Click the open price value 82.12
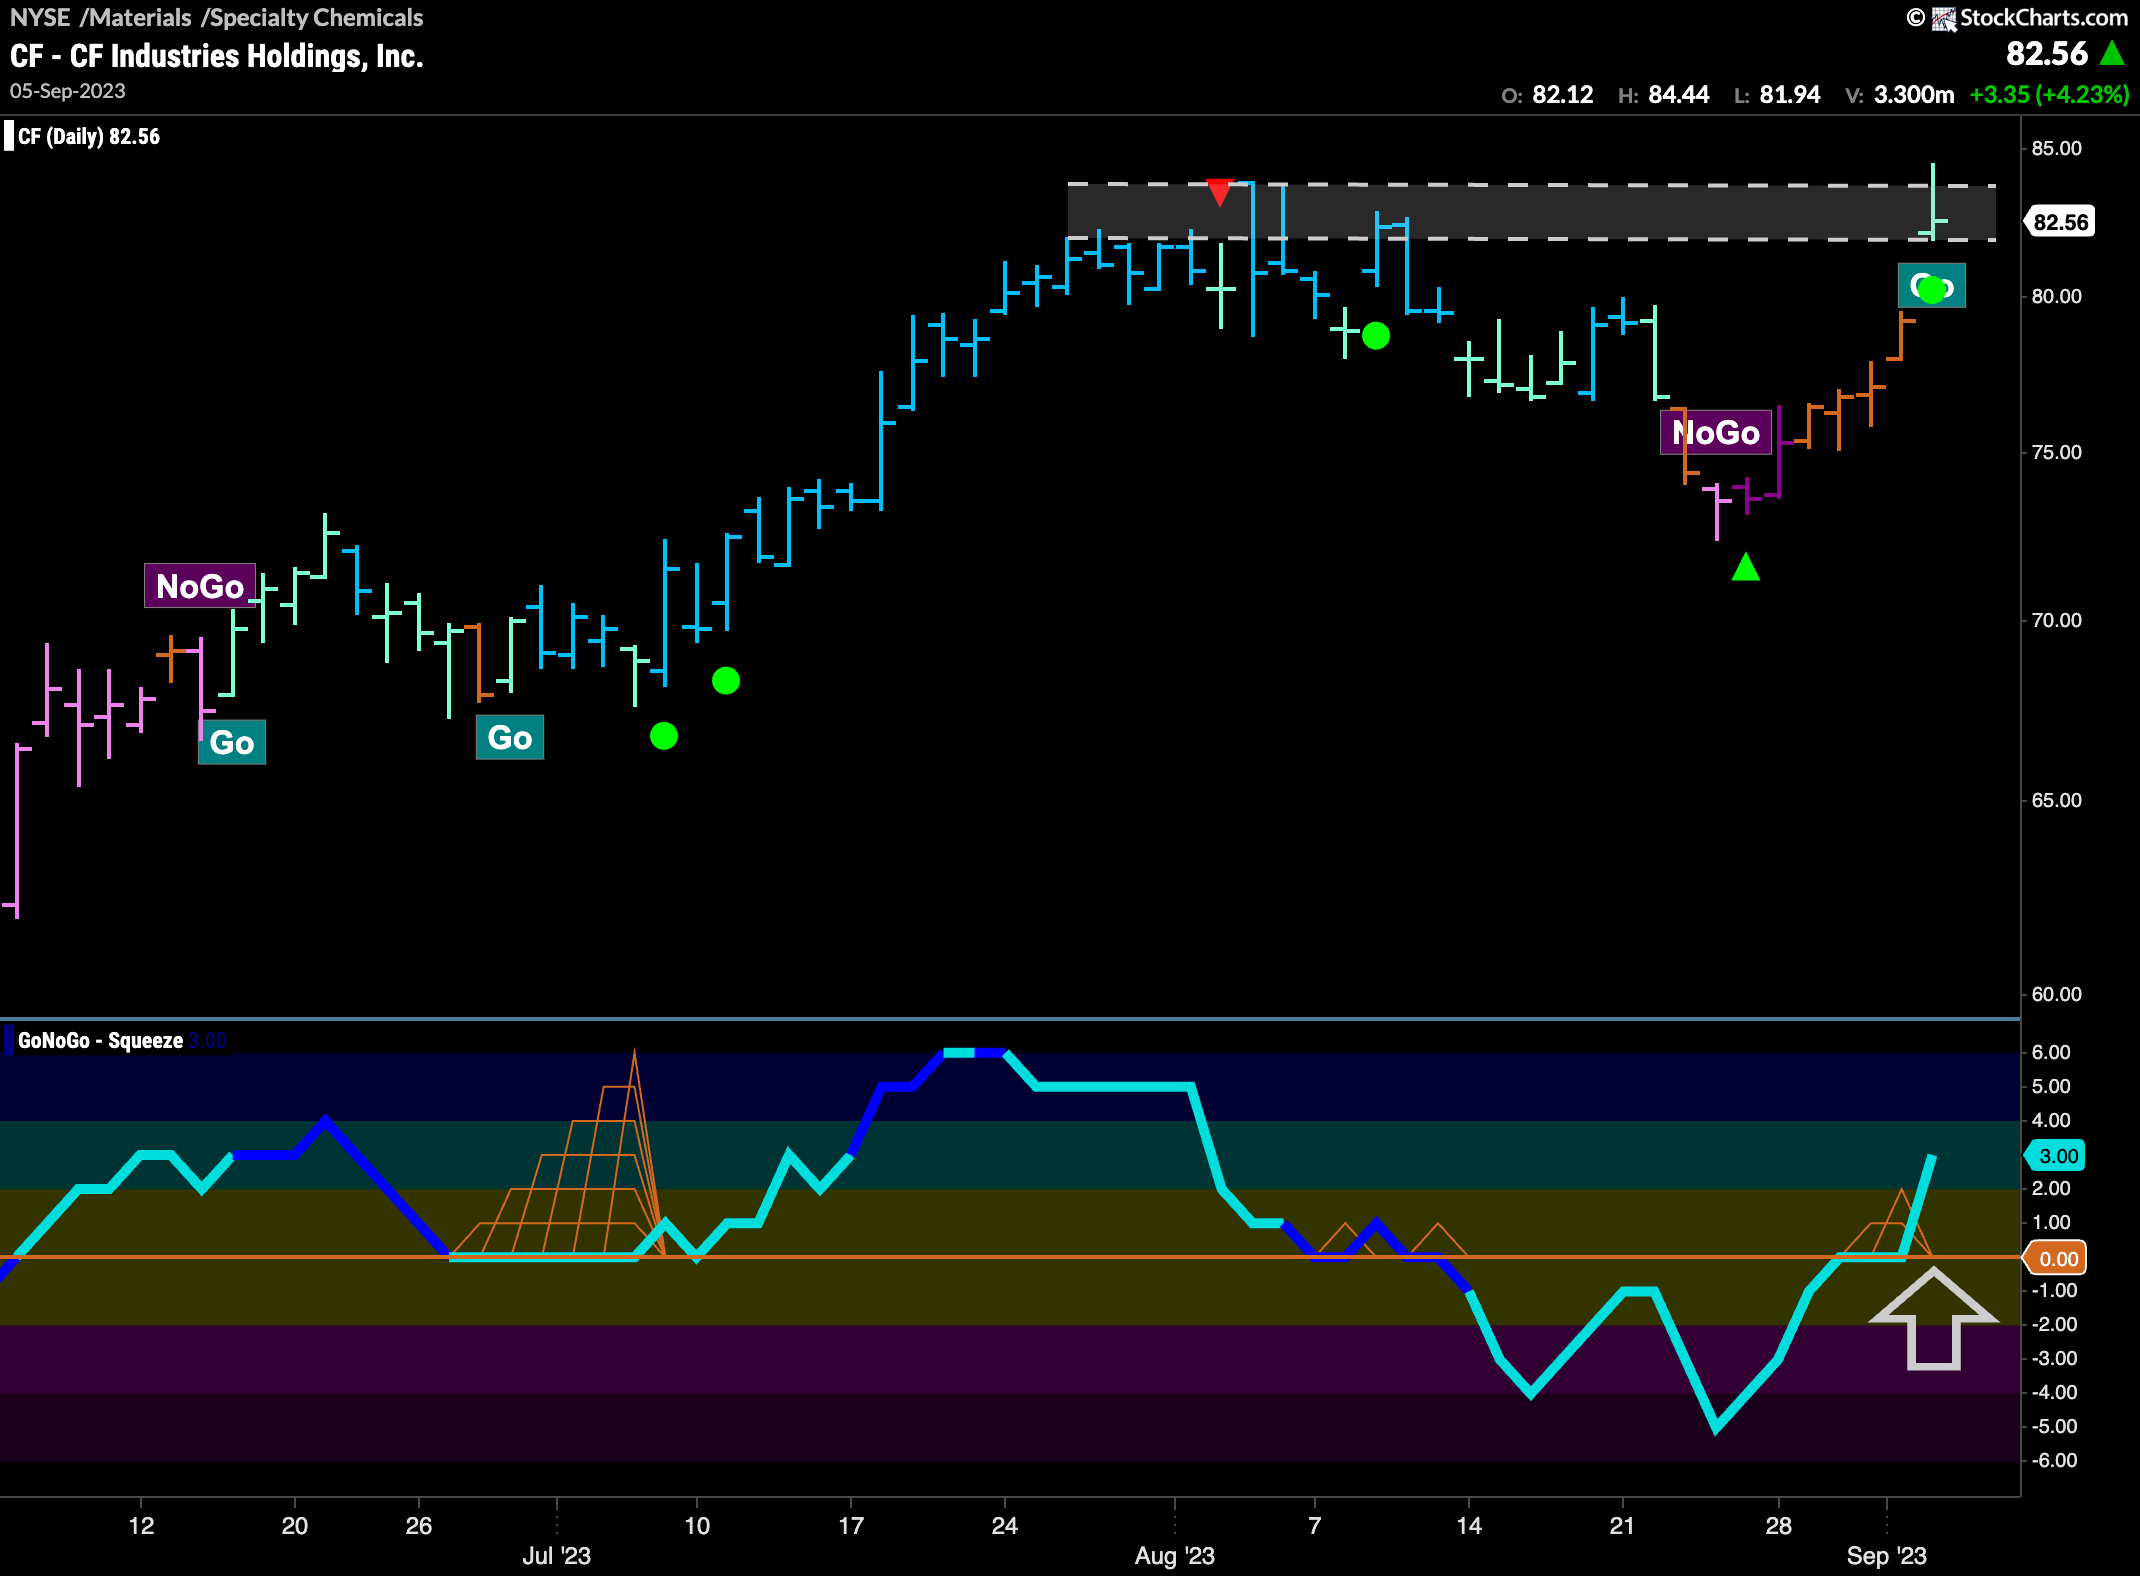The image size is (2140, 1576). point(1563,95)
